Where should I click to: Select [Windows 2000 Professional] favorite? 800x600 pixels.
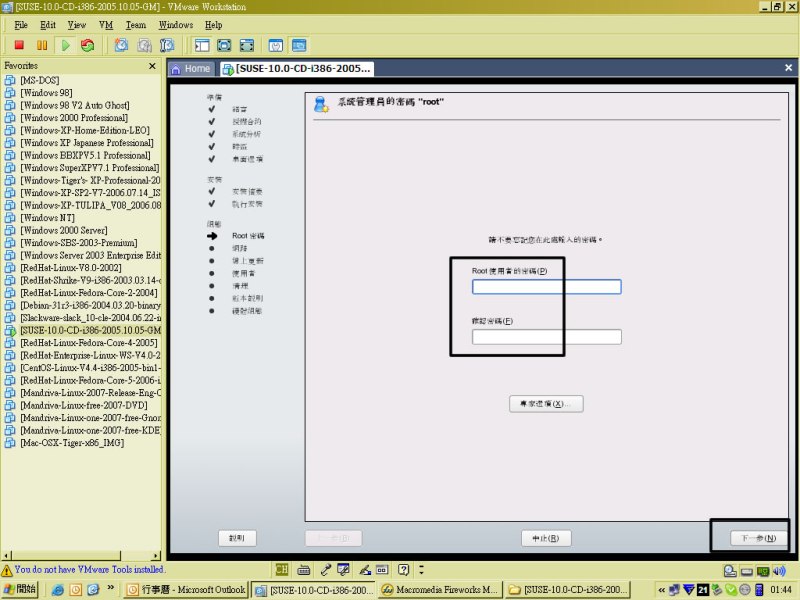[74, 118]
